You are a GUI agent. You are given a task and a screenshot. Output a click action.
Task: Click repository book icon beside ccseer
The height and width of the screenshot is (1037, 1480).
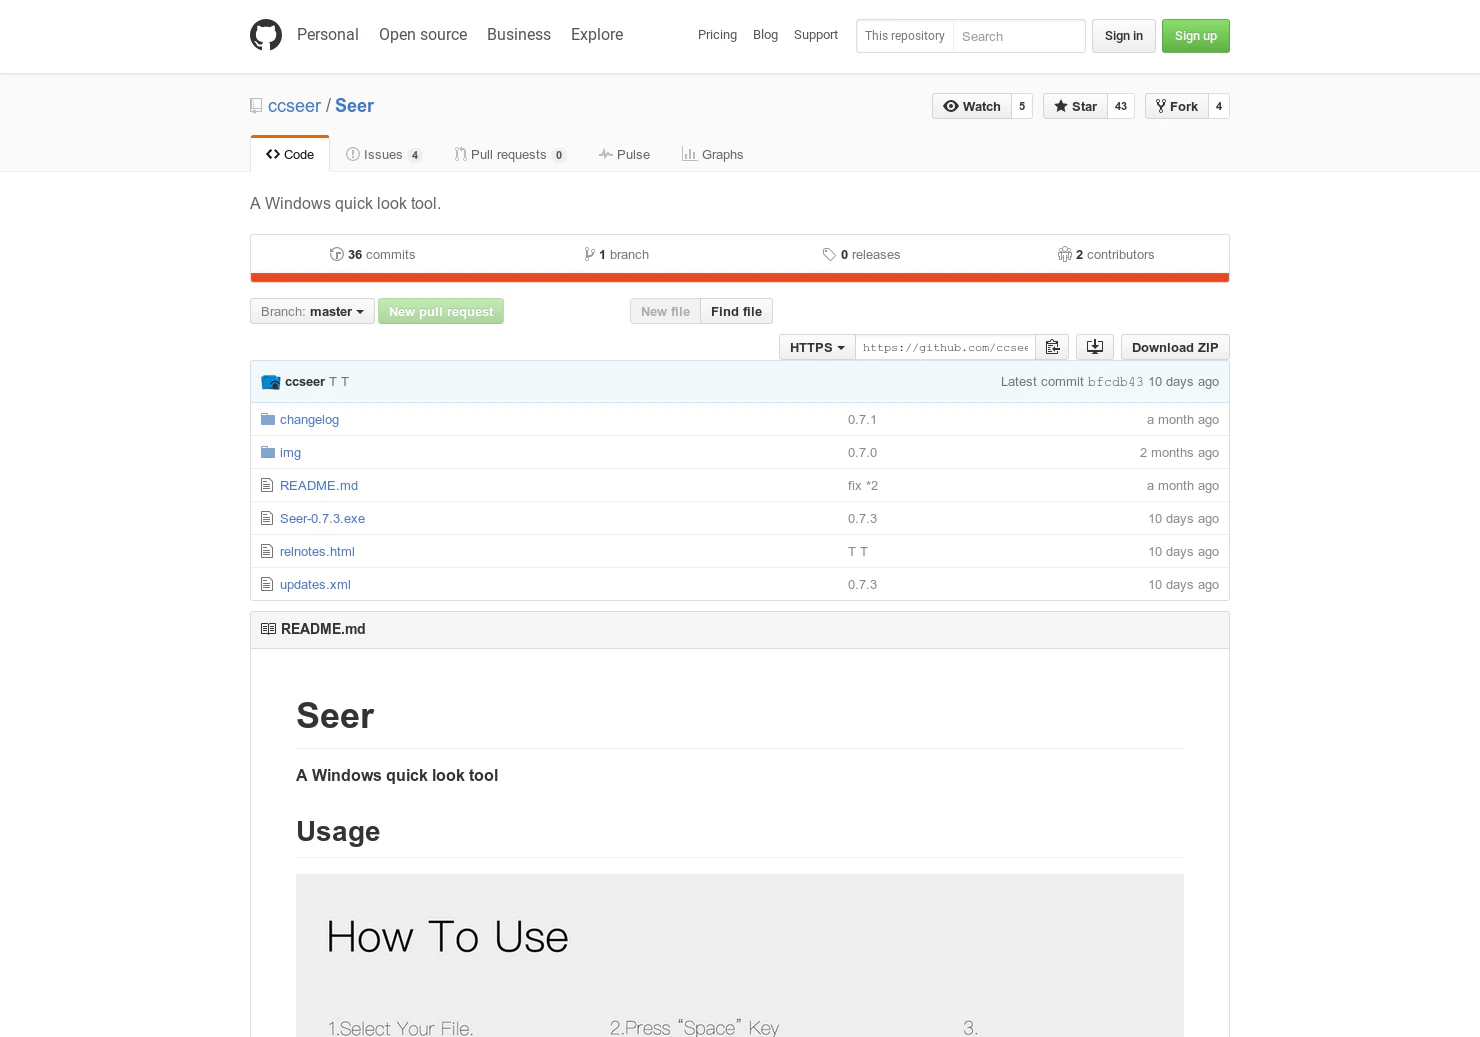(256, 106)
